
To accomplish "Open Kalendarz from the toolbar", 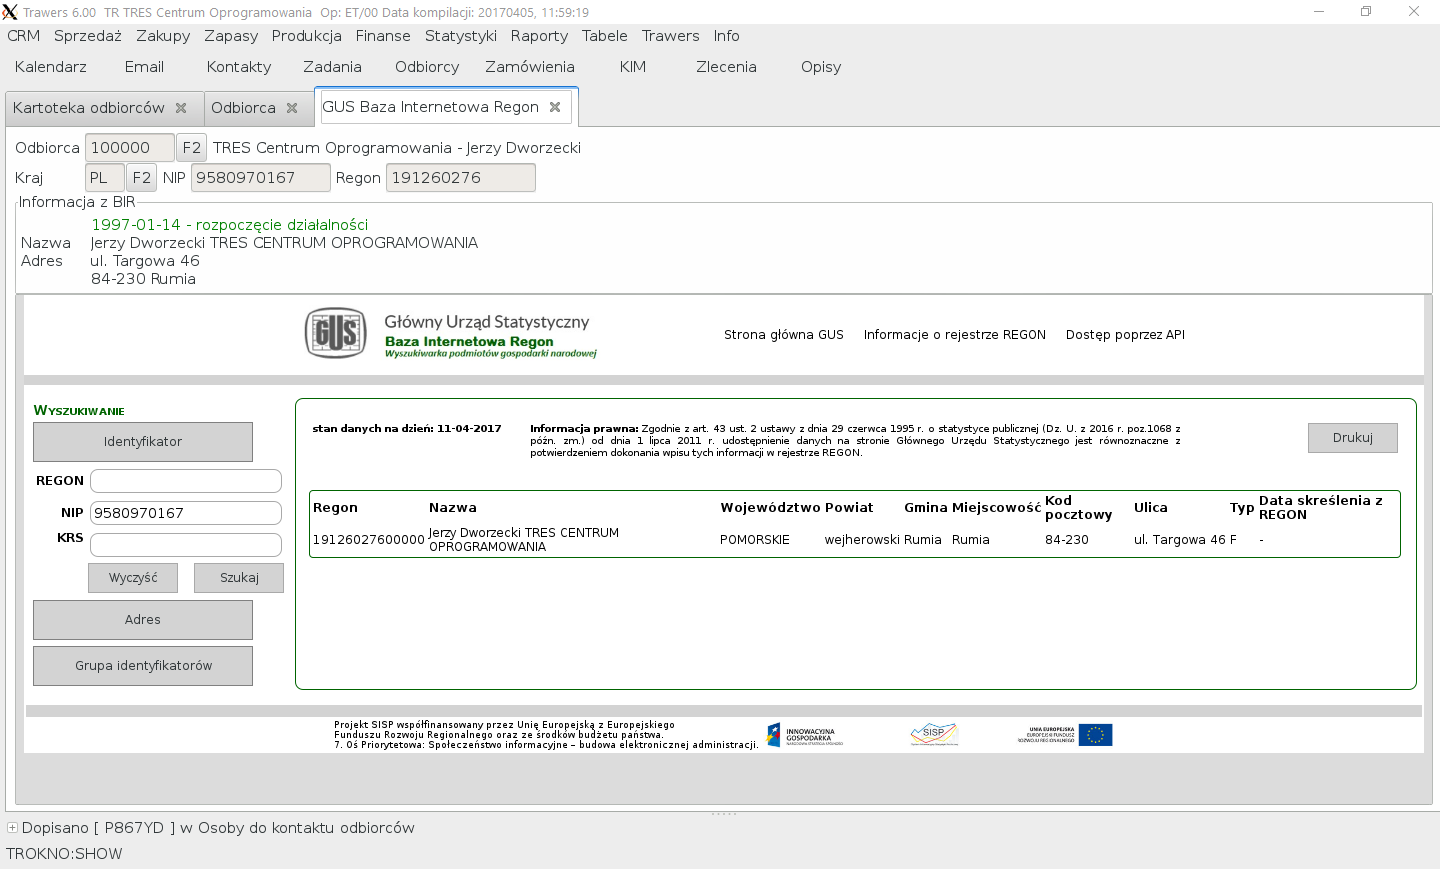I will (51, 67).
